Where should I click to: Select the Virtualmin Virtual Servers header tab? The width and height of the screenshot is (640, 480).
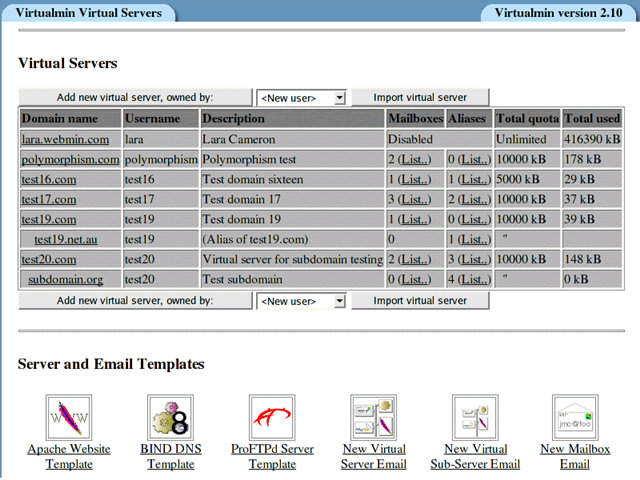(x=85, y=12)
